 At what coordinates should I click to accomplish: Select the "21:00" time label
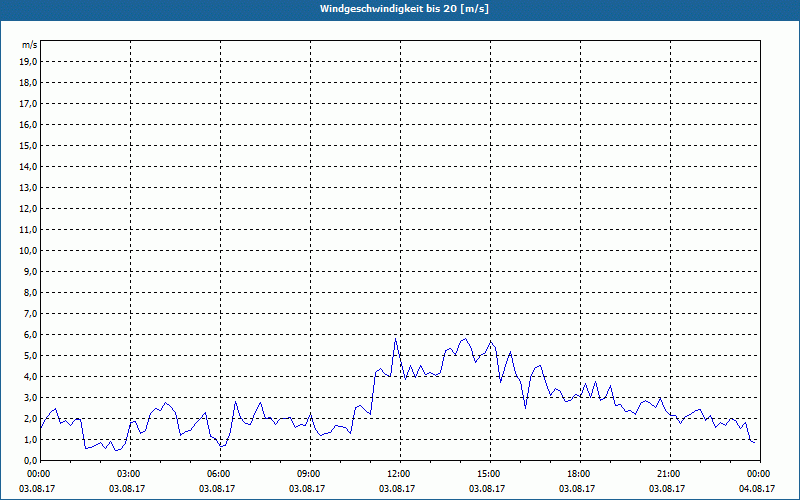pos(670,474)
